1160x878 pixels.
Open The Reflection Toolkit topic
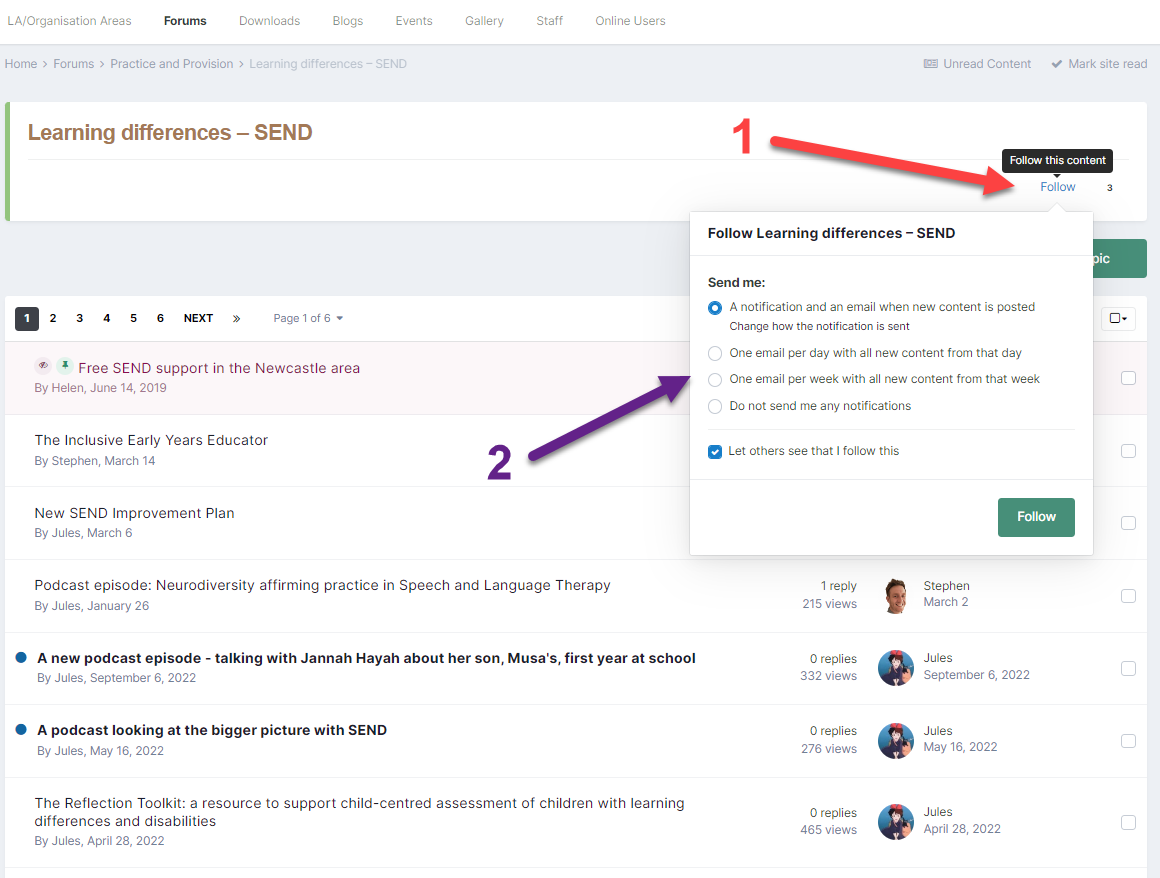tap(359, 812)
